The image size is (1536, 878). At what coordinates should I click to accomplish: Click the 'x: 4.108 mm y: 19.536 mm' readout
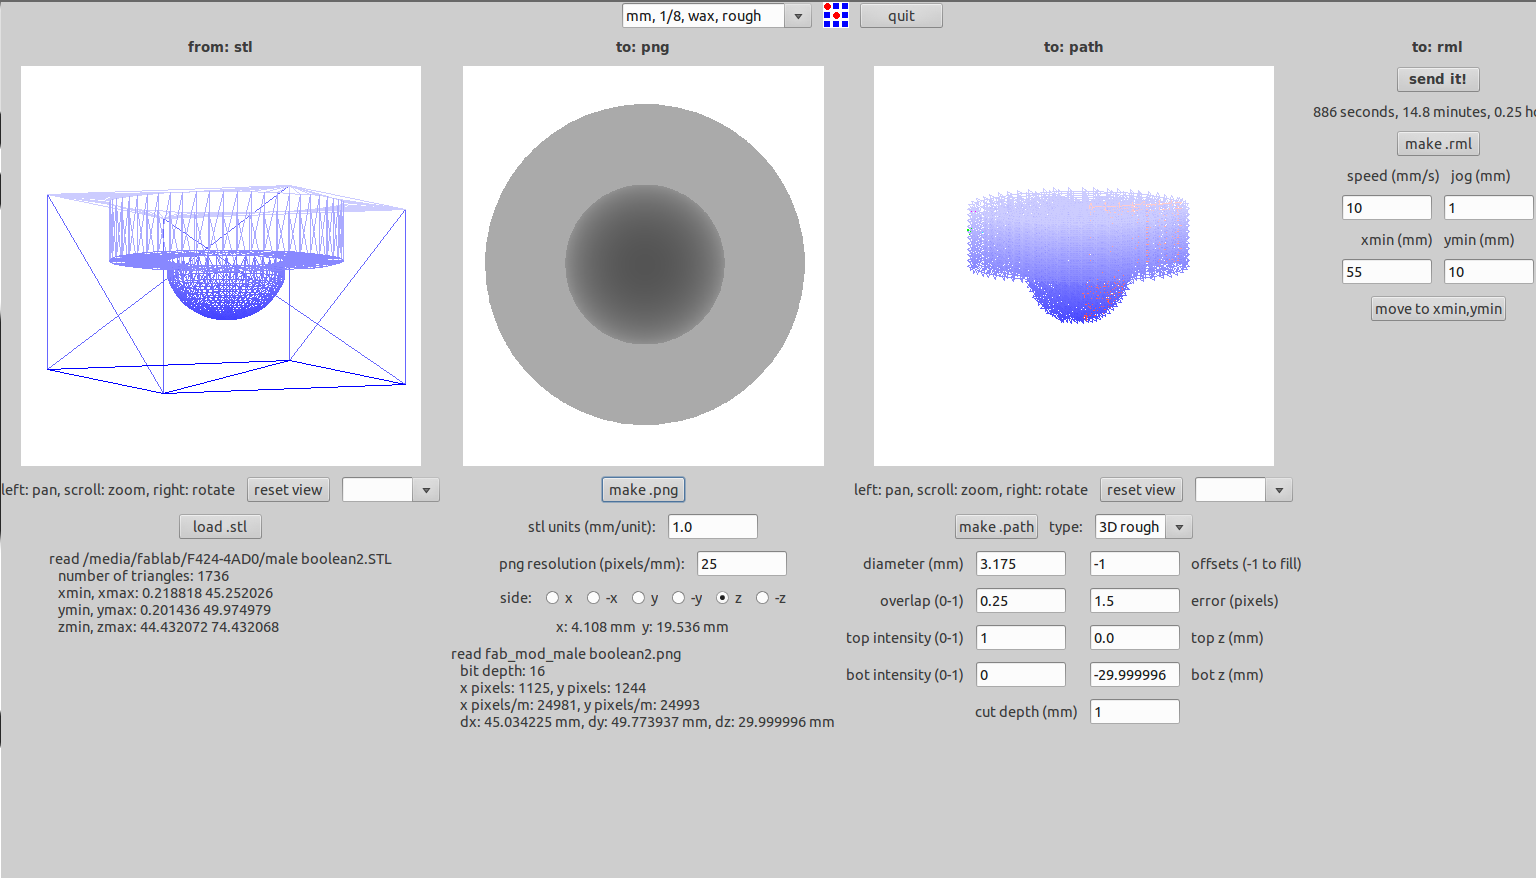point(642,627)
